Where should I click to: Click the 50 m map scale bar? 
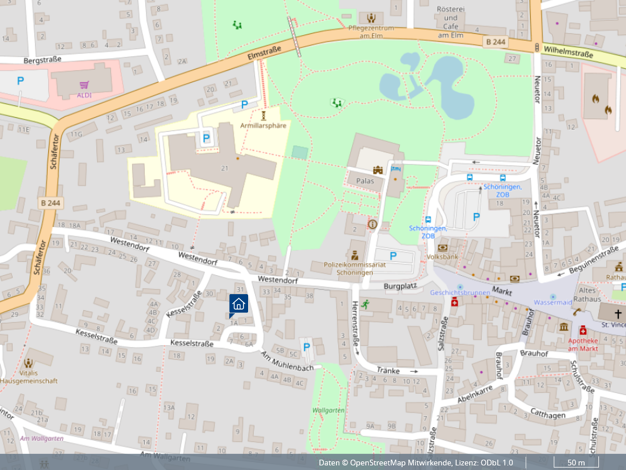click(x=576, y=462)
